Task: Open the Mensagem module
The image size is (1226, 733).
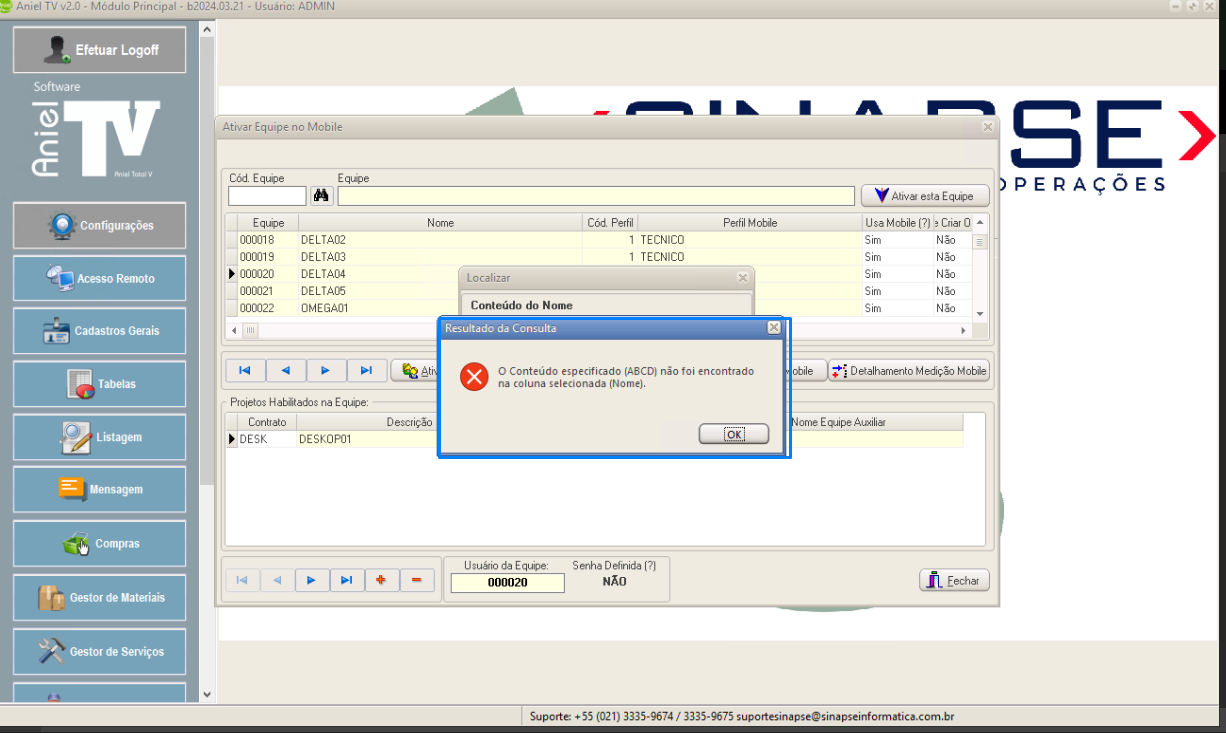Action: (x=99, y=490)
